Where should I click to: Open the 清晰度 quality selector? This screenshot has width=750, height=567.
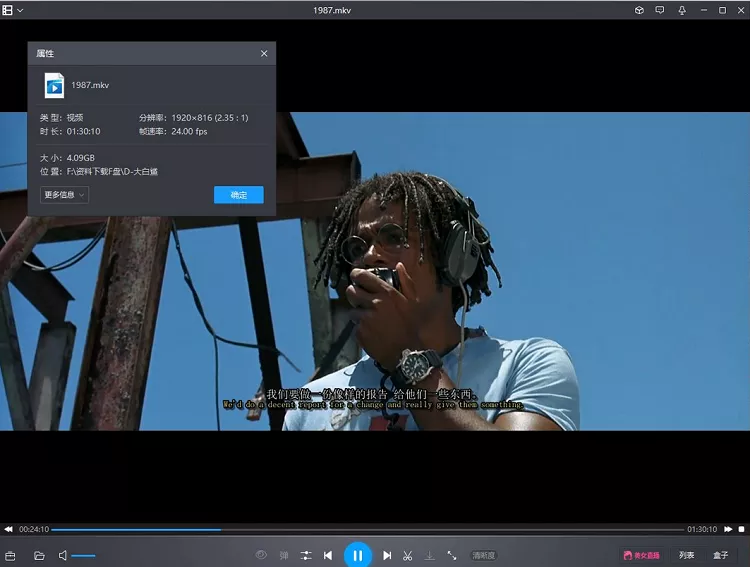pyautogui.click(x=484, y=555)
